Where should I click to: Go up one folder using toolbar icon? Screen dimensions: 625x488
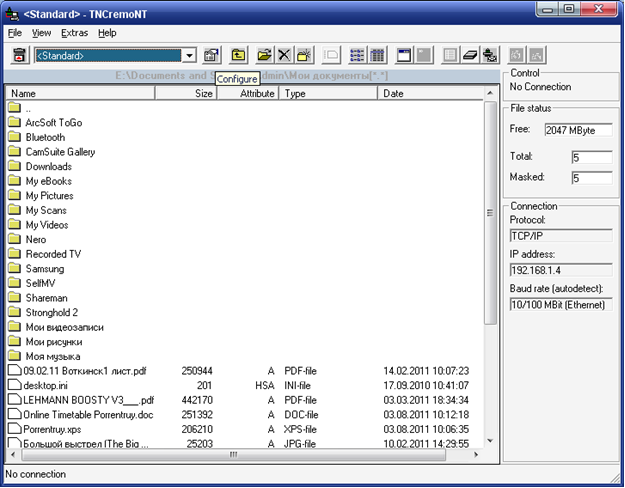tap(238, 56)
